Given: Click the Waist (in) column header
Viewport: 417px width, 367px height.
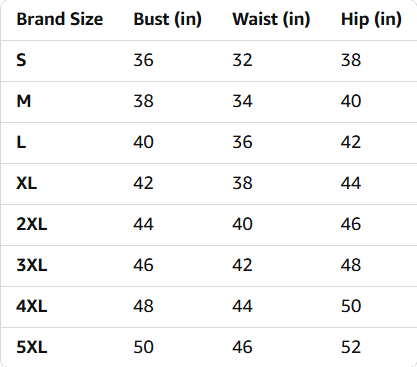Looking at the screenshot, I should click(x=271, y=19).
